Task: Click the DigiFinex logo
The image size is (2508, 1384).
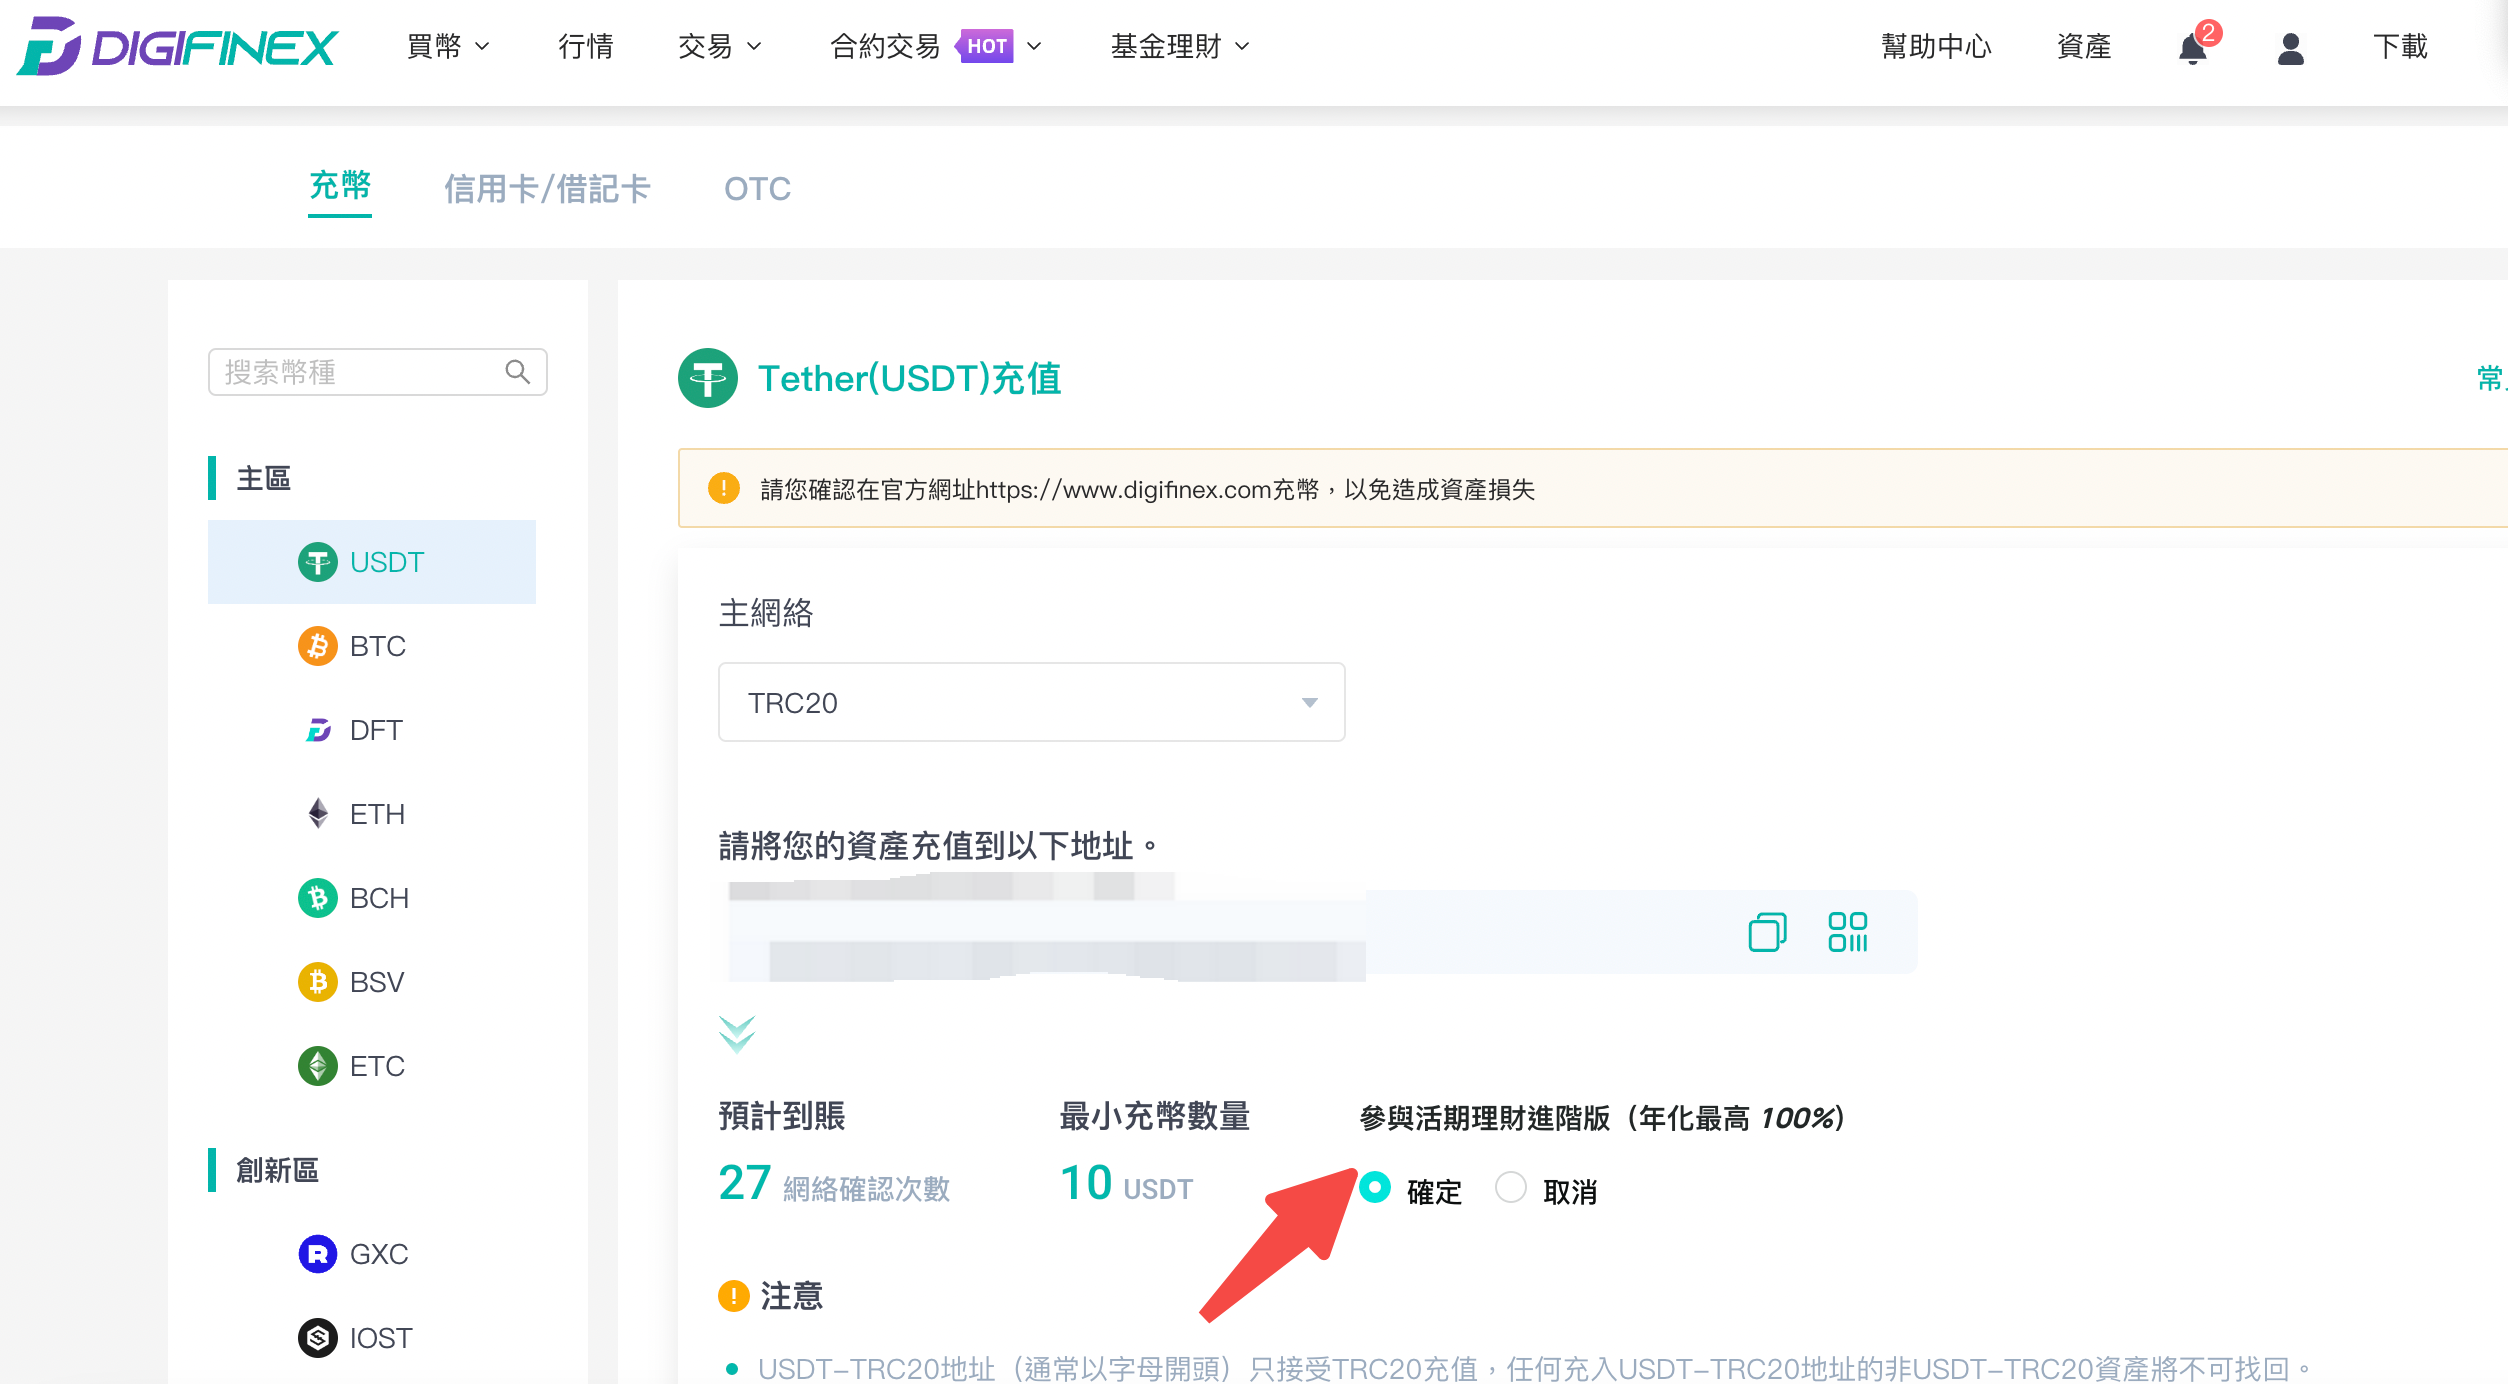Action: (x=177, y=46)
